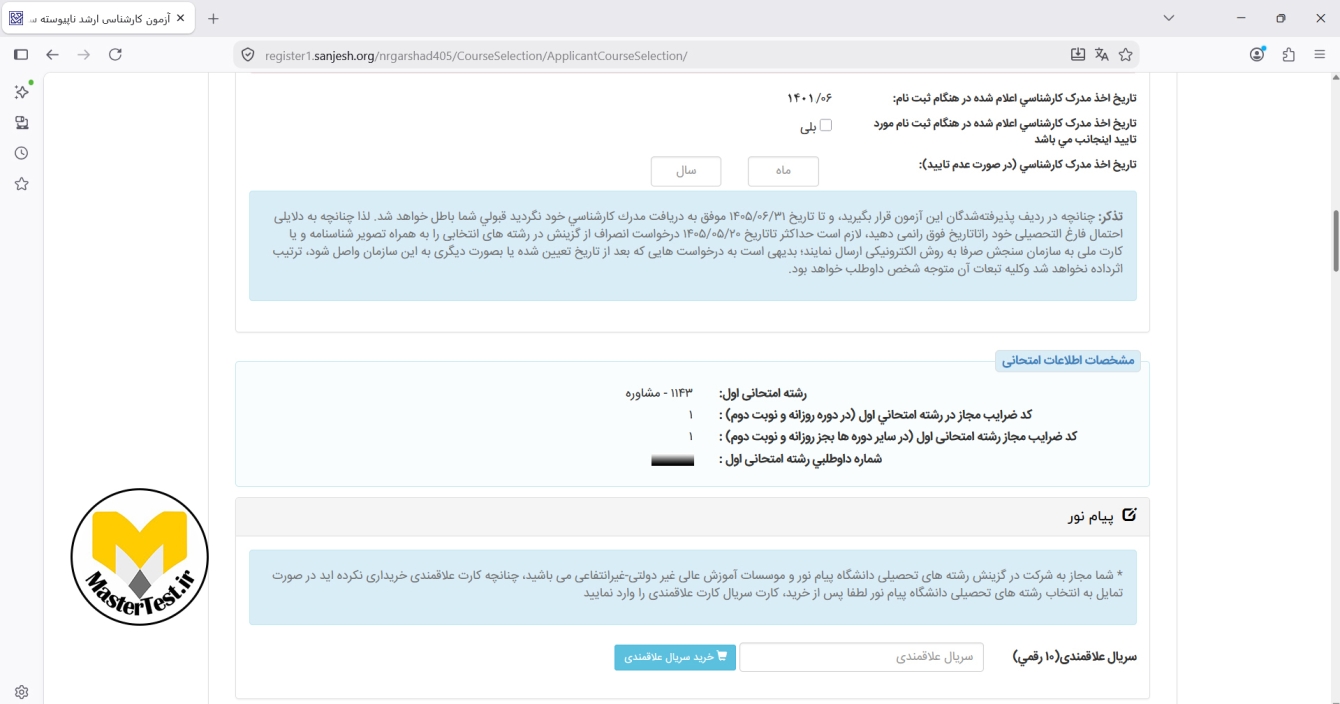Click the browser back arrow

click(x=53, y=55)
